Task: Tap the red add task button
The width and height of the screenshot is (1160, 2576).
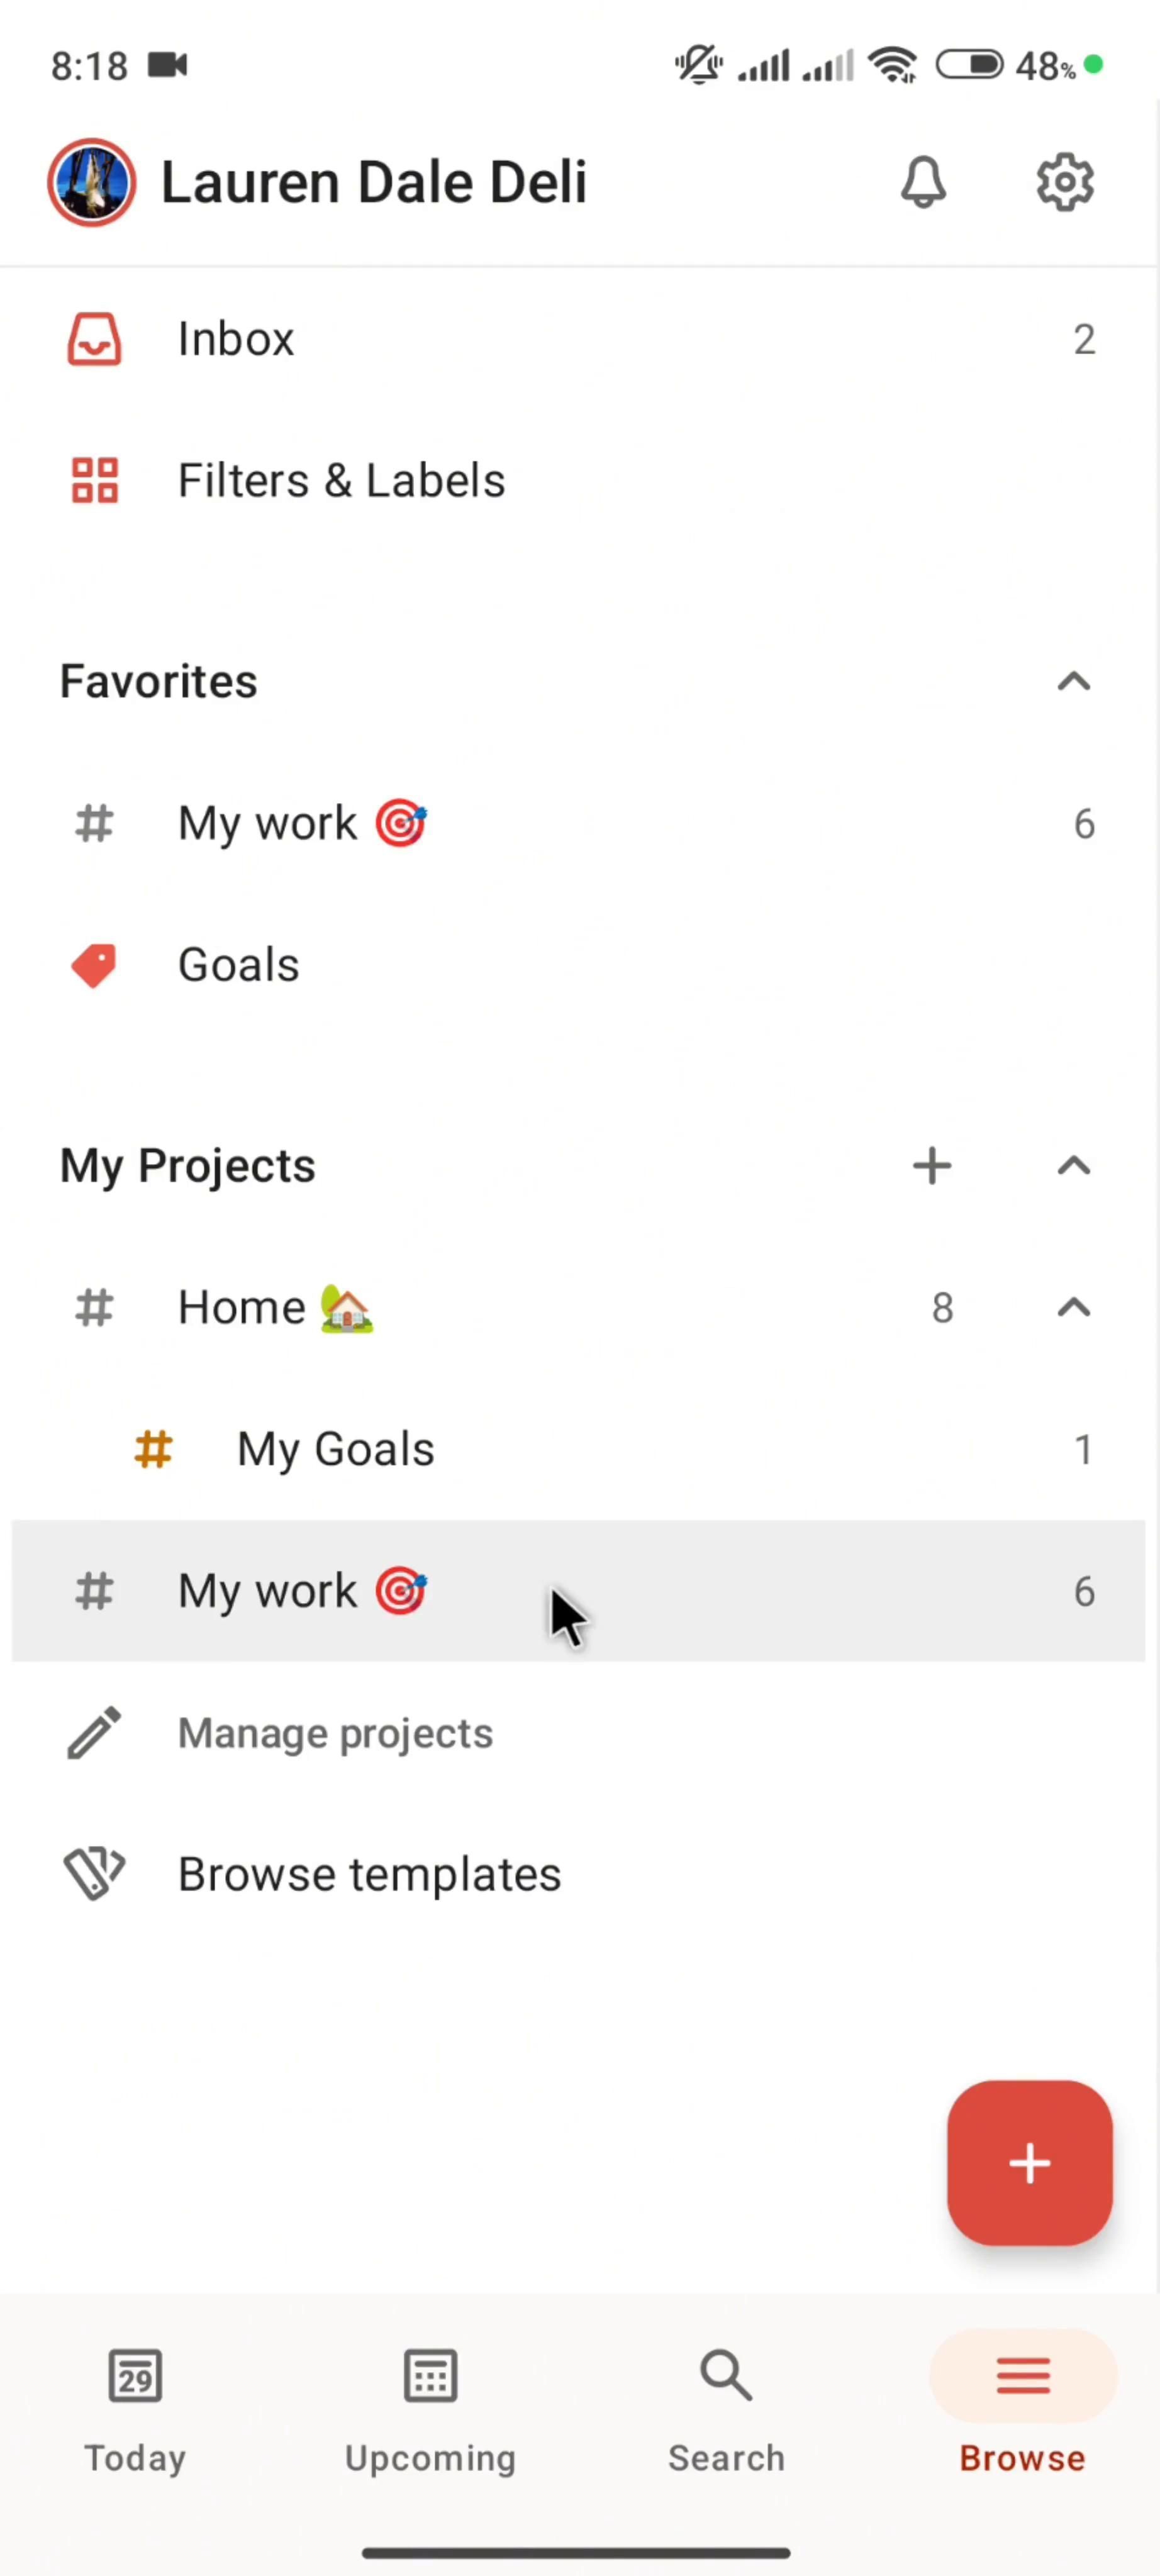Action: pos(1029,2163)
